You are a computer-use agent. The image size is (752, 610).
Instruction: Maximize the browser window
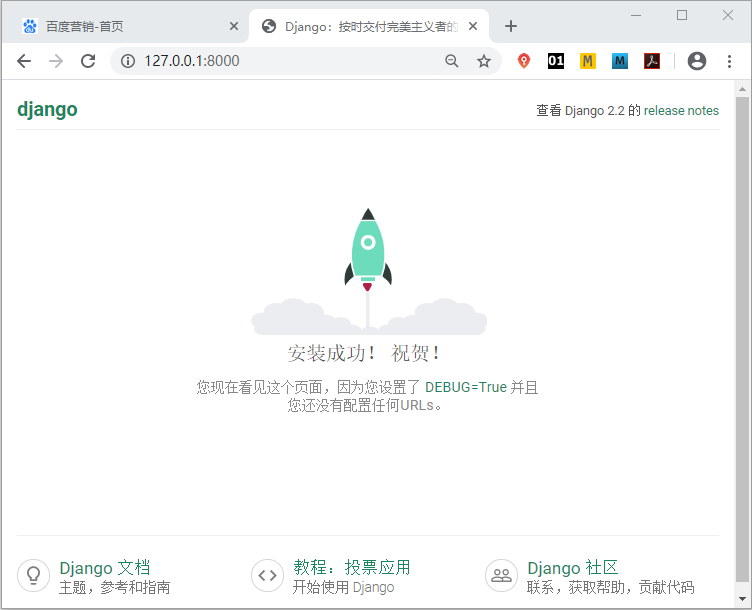[682, 15]
